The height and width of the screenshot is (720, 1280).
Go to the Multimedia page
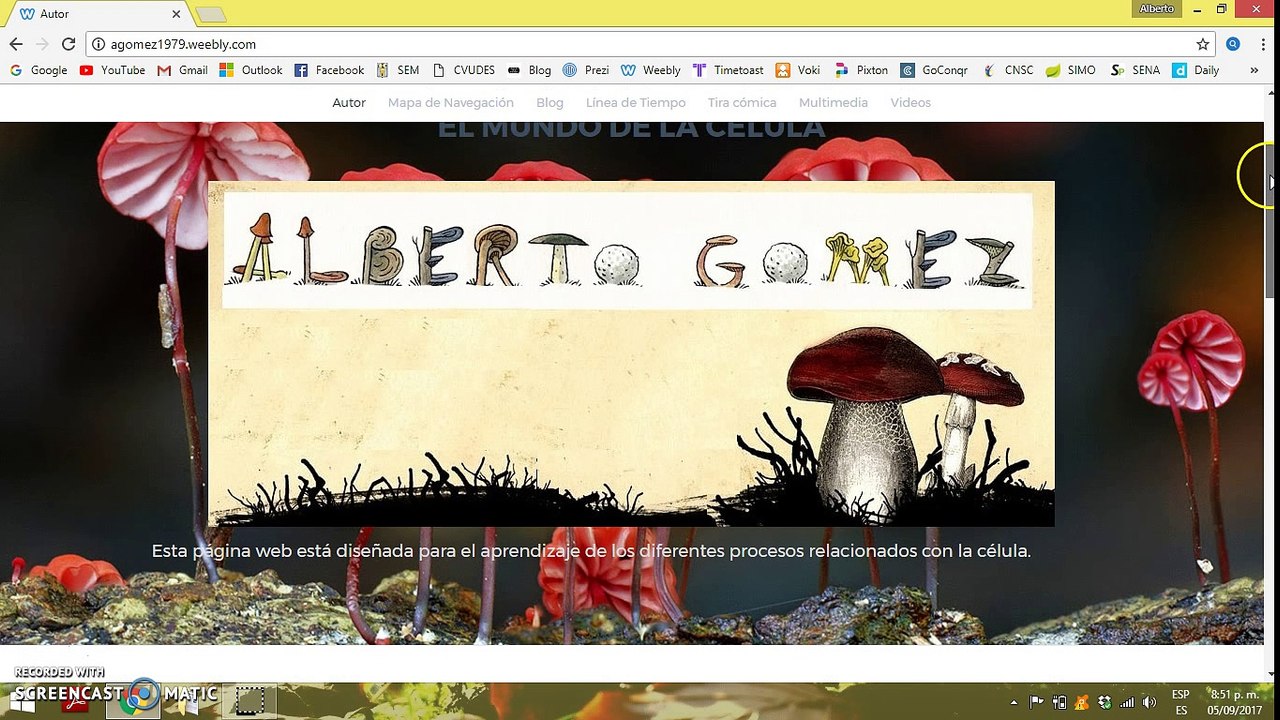[x=833, y=102]
